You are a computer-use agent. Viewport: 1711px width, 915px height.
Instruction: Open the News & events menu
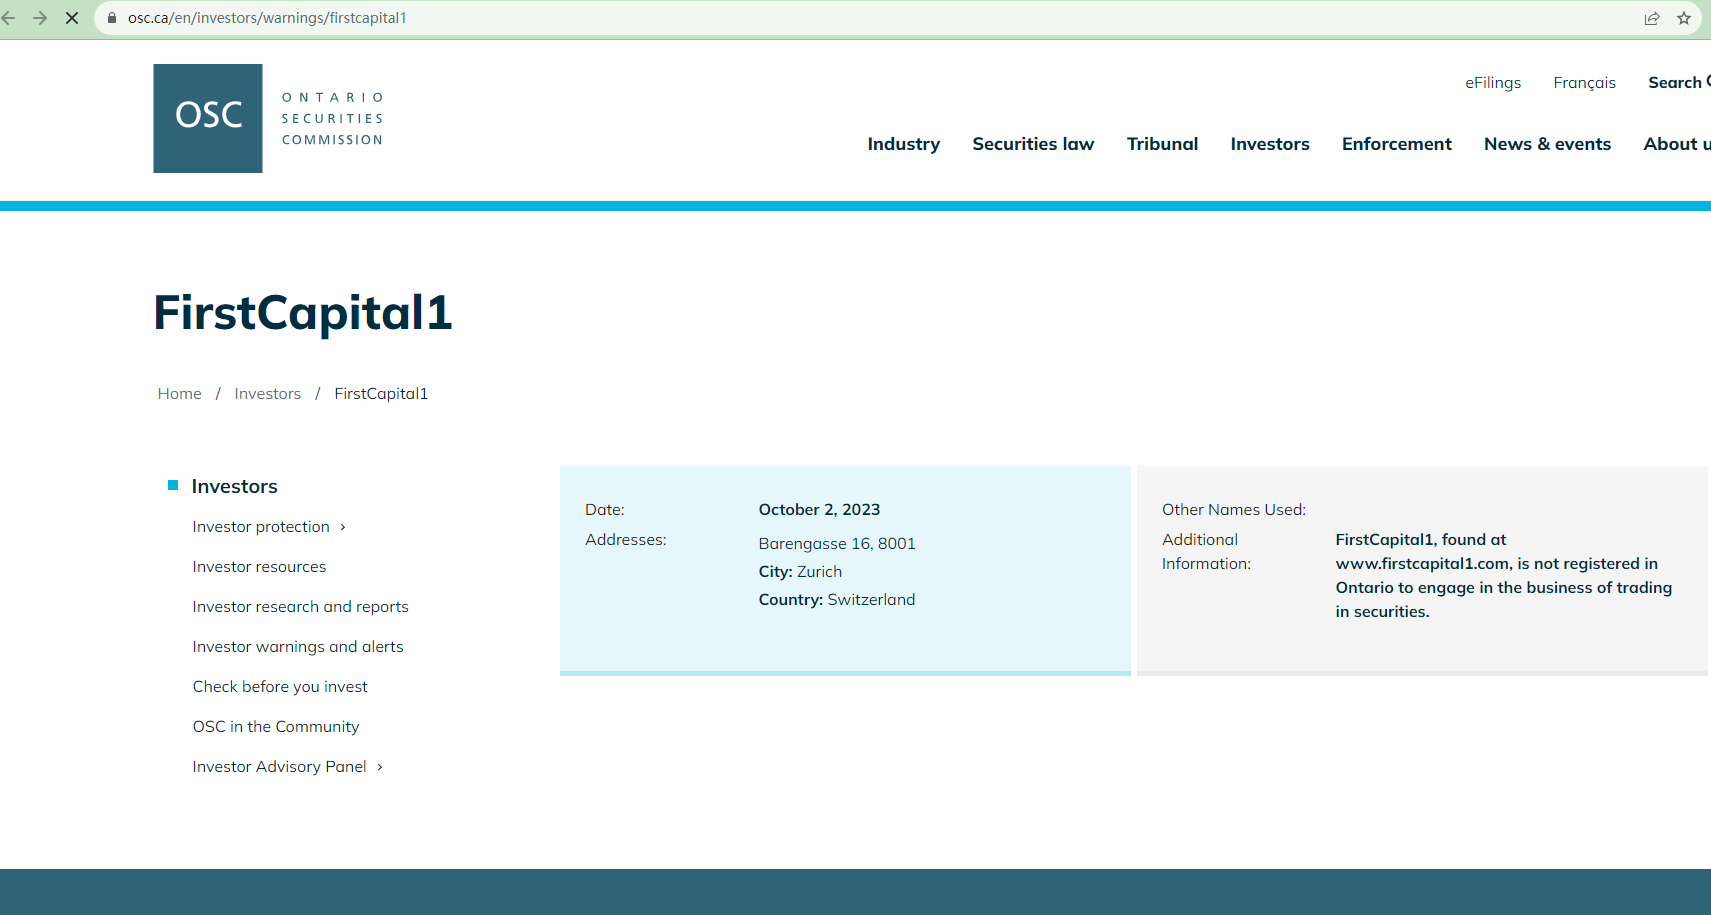(x=1548, y=144)
